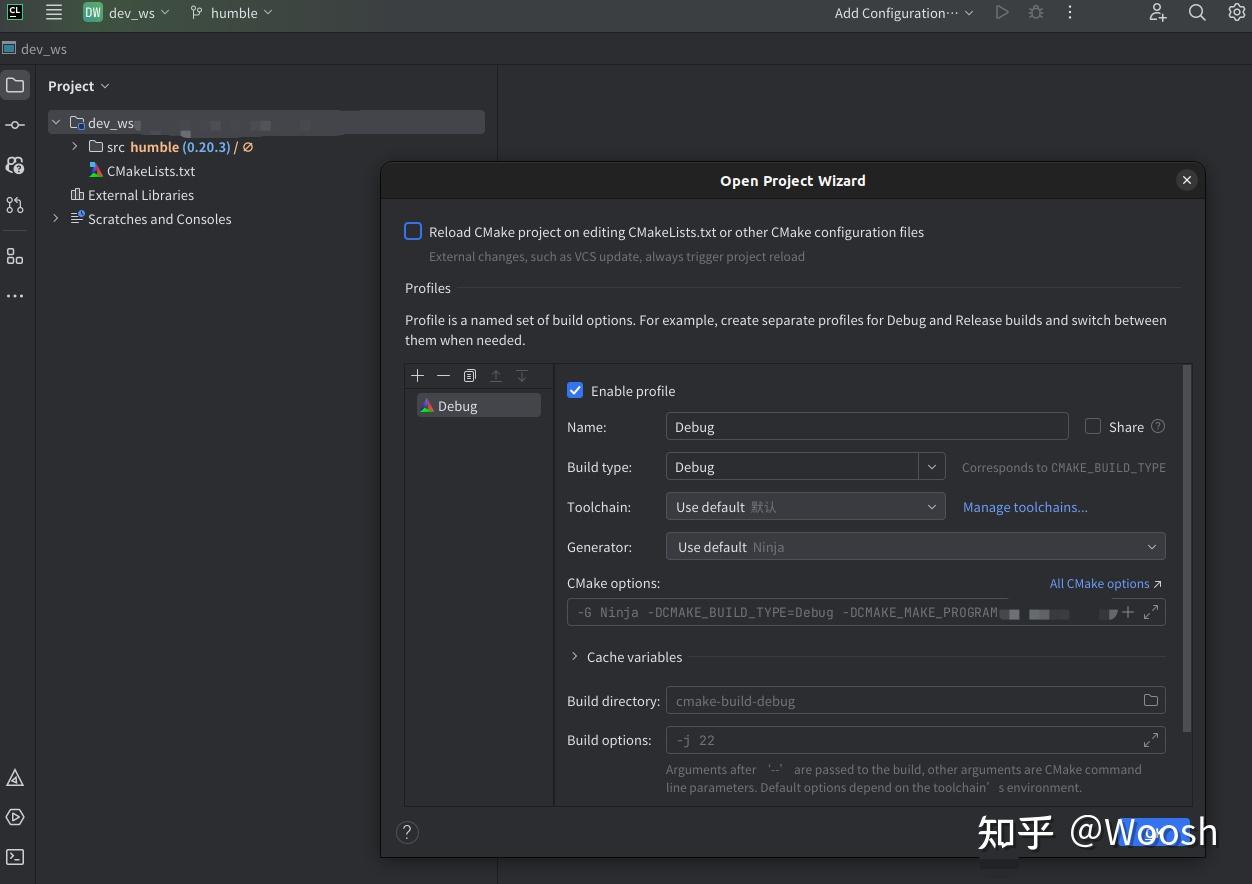Open the Toolchain dropdown

(805, 507)
